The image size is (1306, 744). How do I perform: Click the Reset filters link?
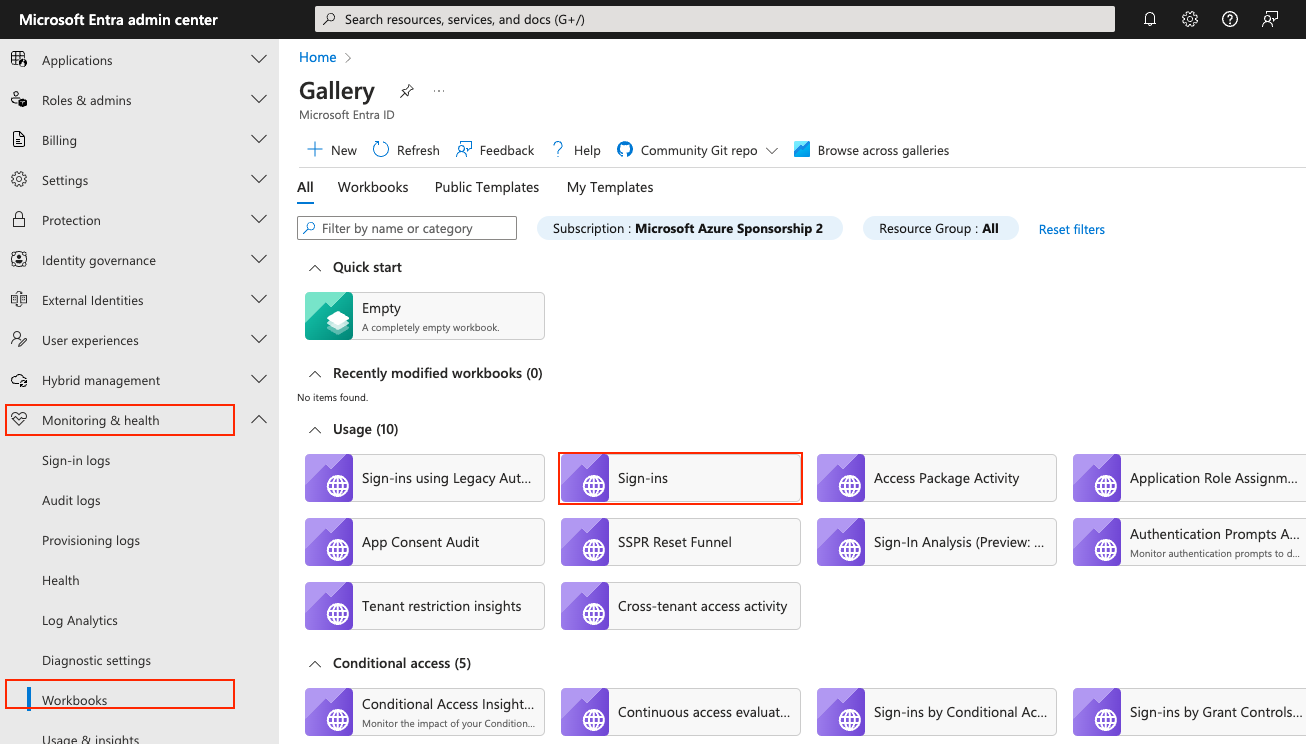(1071, 229)
